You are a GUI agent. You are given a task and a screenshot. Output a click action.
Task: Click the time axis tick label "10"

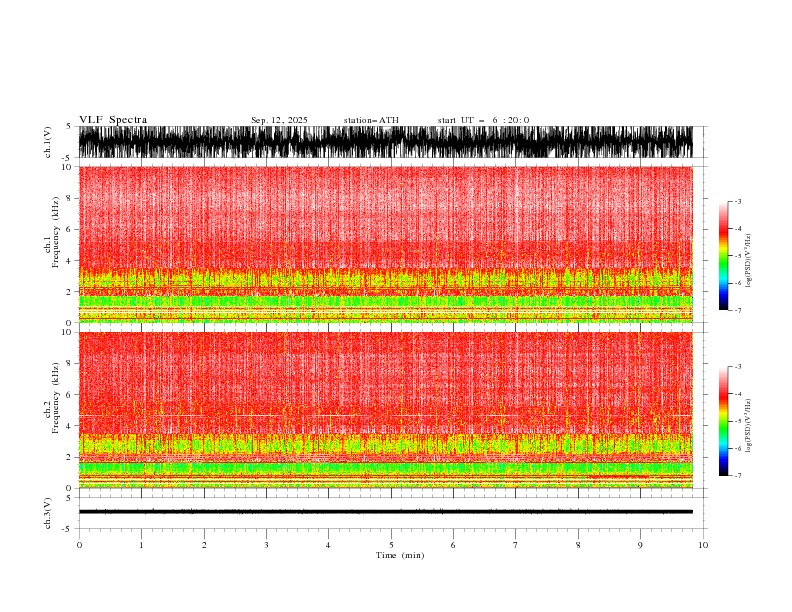coord(703,545)
